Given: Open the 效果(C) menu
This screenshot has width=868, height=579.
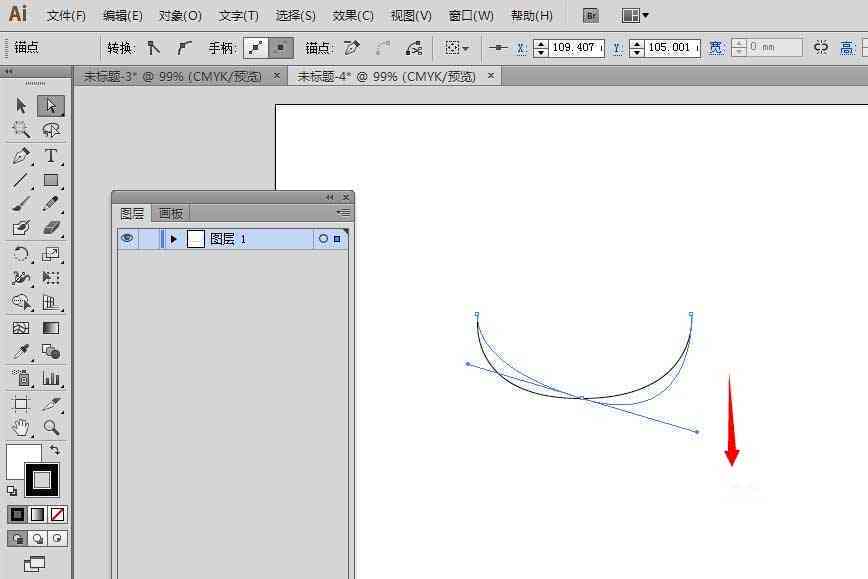Looking at the screenshot, I should click(353, 15).
